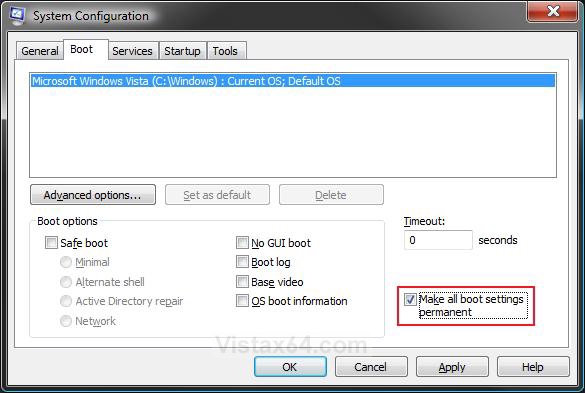Choose the Alternate shell option
585x393 pixels.
point(66,282)
